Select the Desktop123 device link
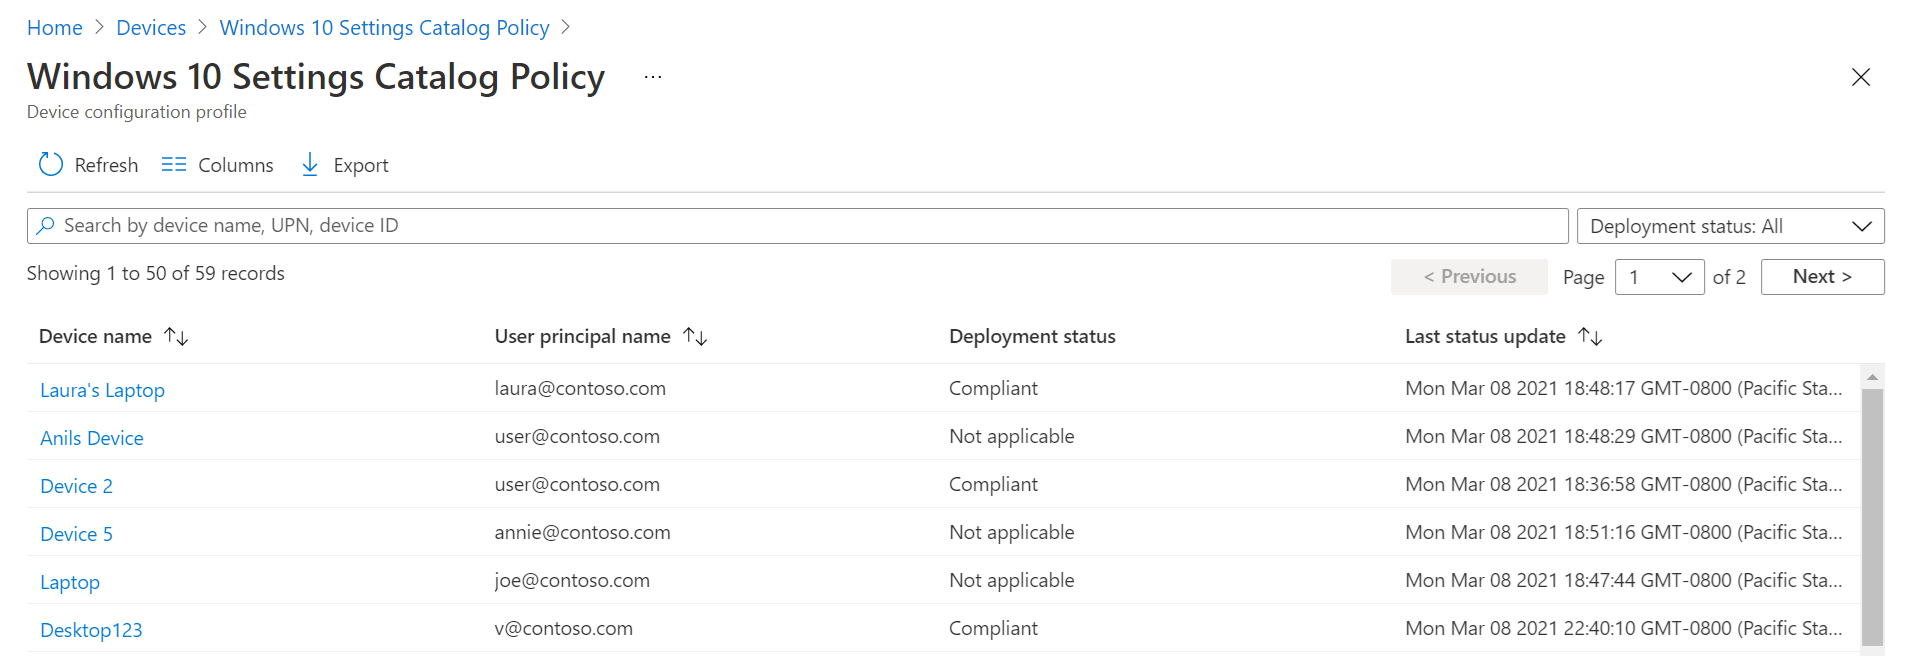This screenshot has height=656, width=1915. (x=91, y=630)
